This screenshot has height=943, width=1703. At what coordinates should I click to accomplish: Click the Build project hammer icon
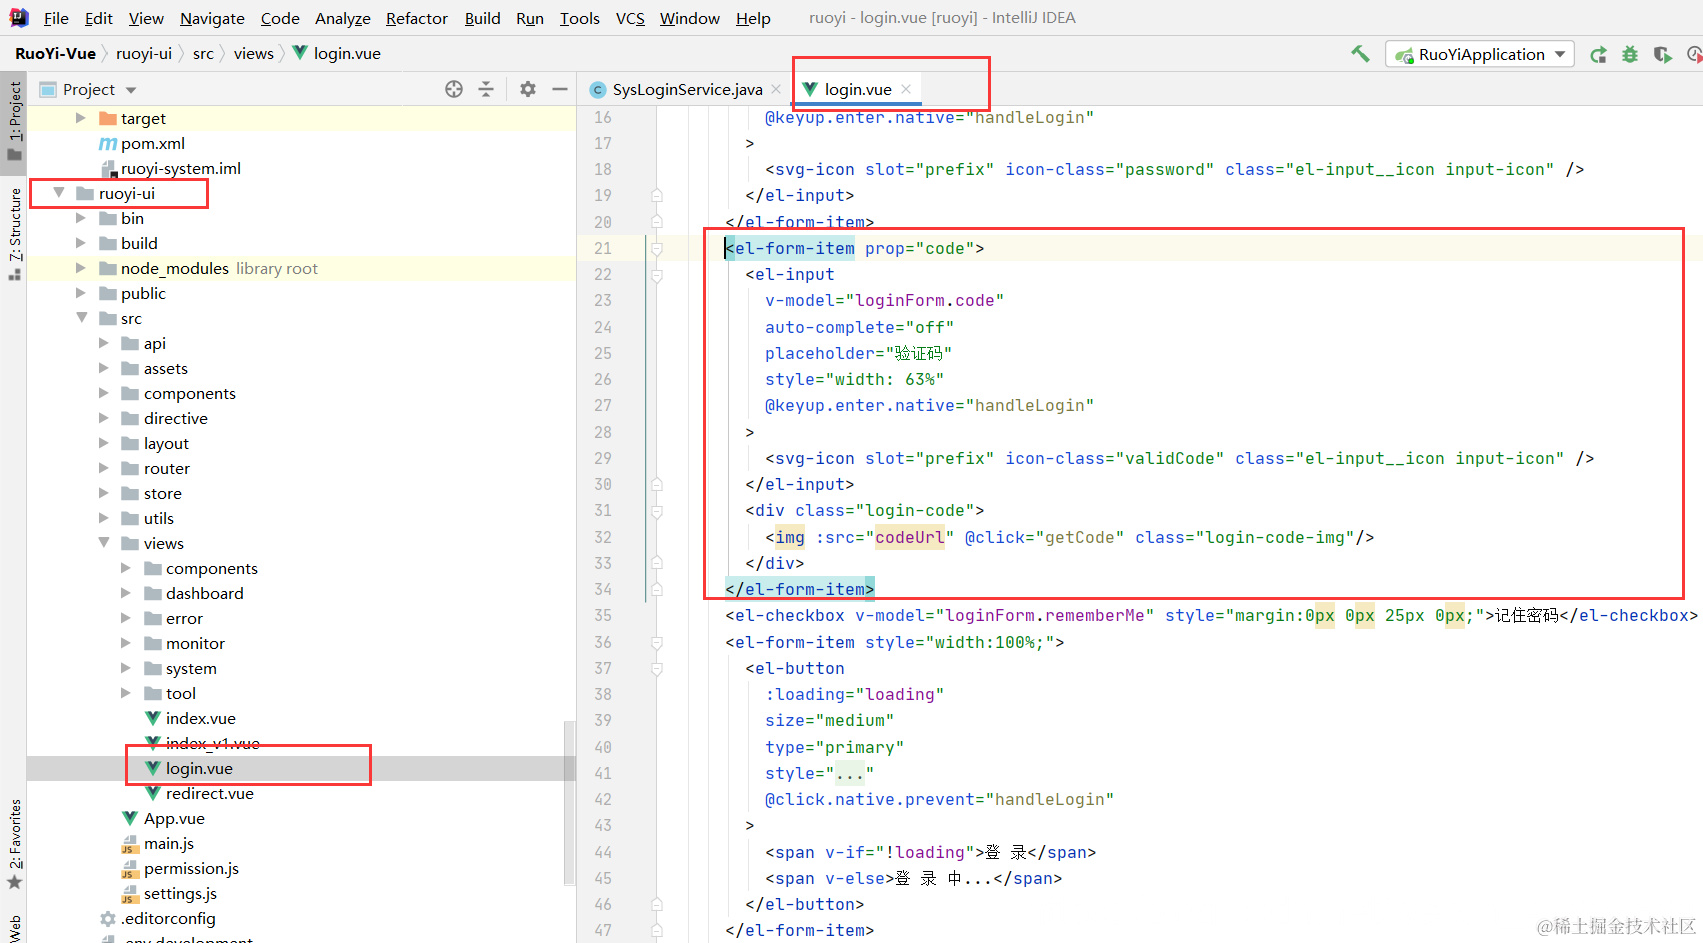click(1360, 54)
